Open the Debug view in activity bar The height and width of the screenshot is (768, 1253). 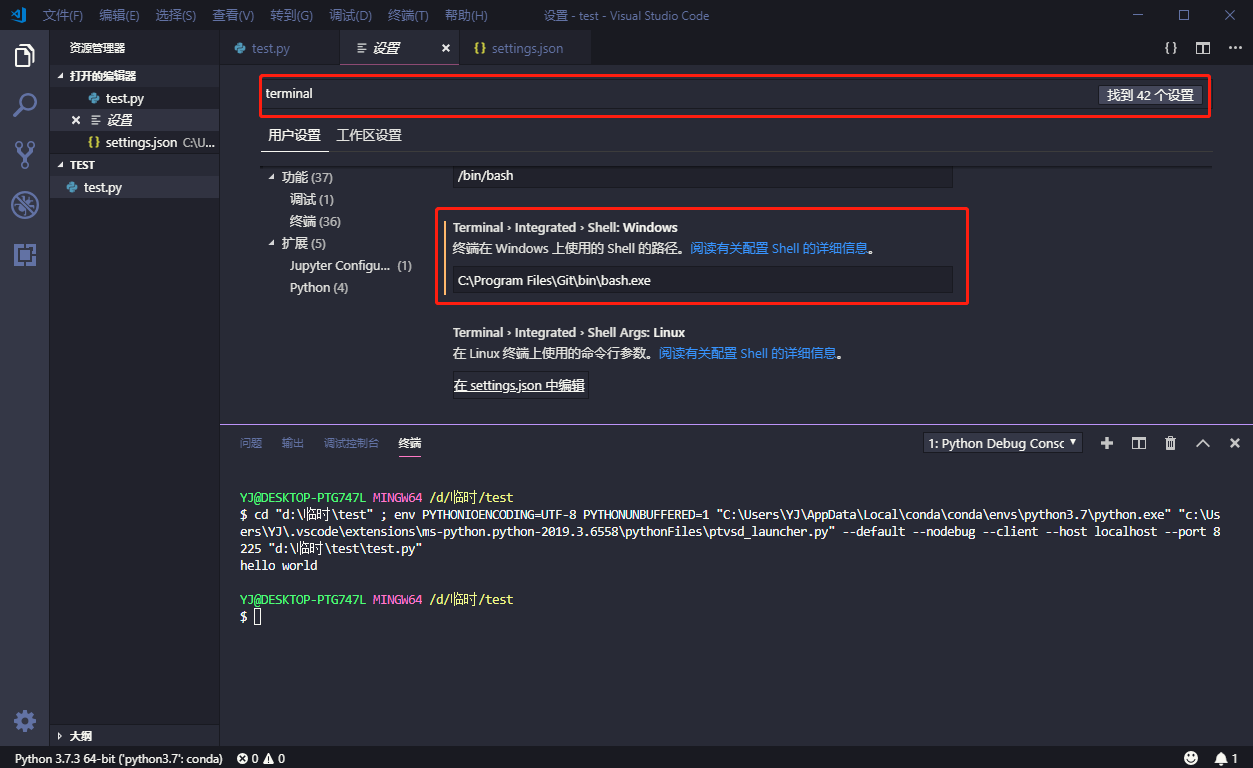click(25, 205)
